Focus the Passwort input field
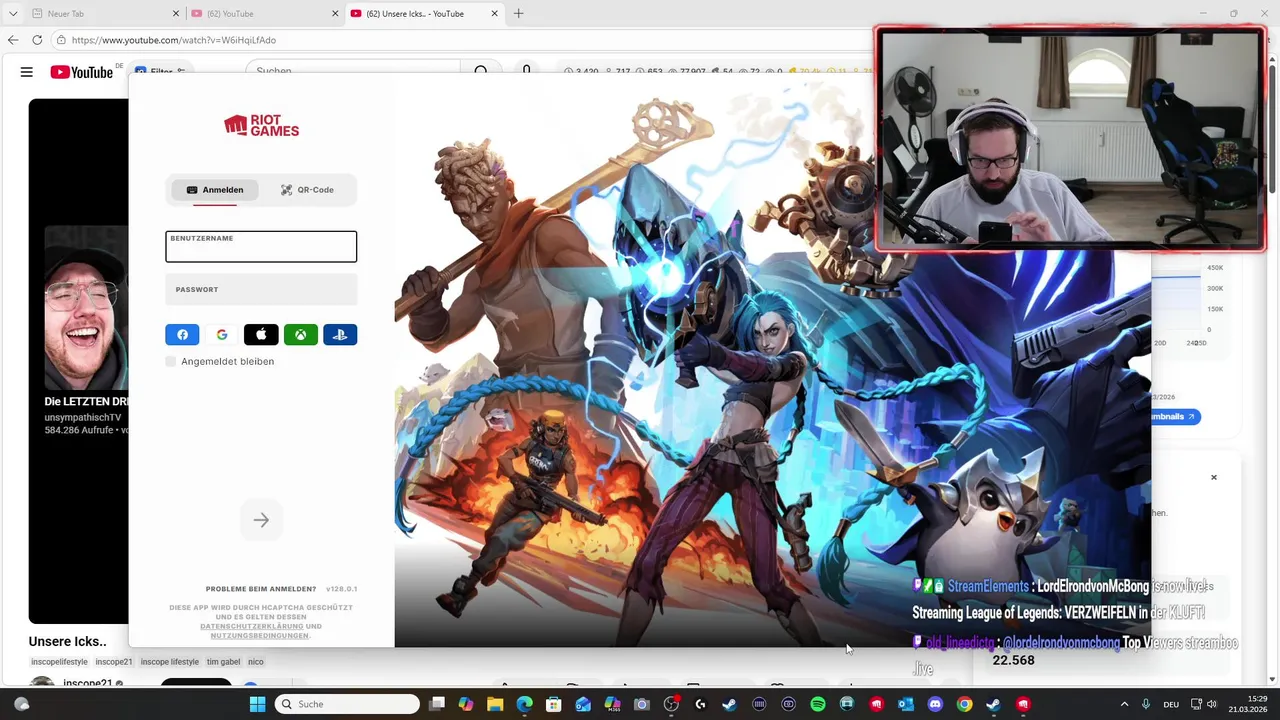The width and height of the screenshot is (1280, 720). click(261, 290)
